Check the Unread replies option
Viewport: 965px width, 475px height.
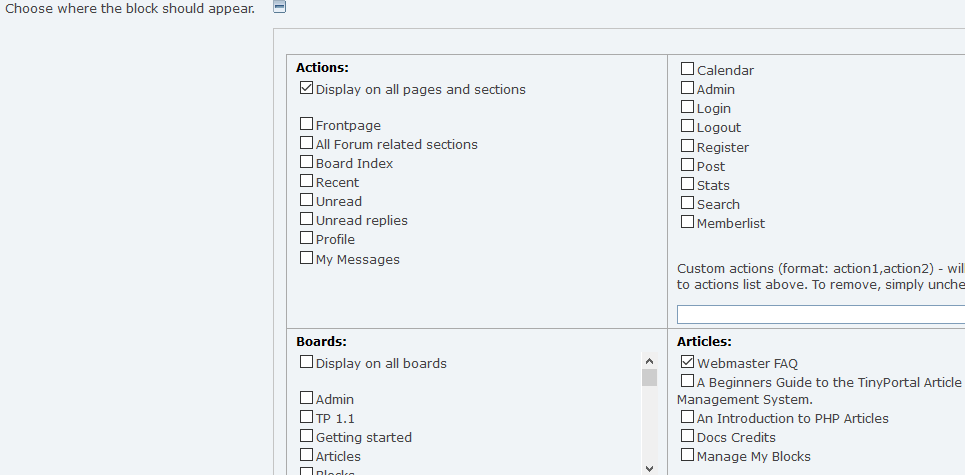[x=307, y=219]
